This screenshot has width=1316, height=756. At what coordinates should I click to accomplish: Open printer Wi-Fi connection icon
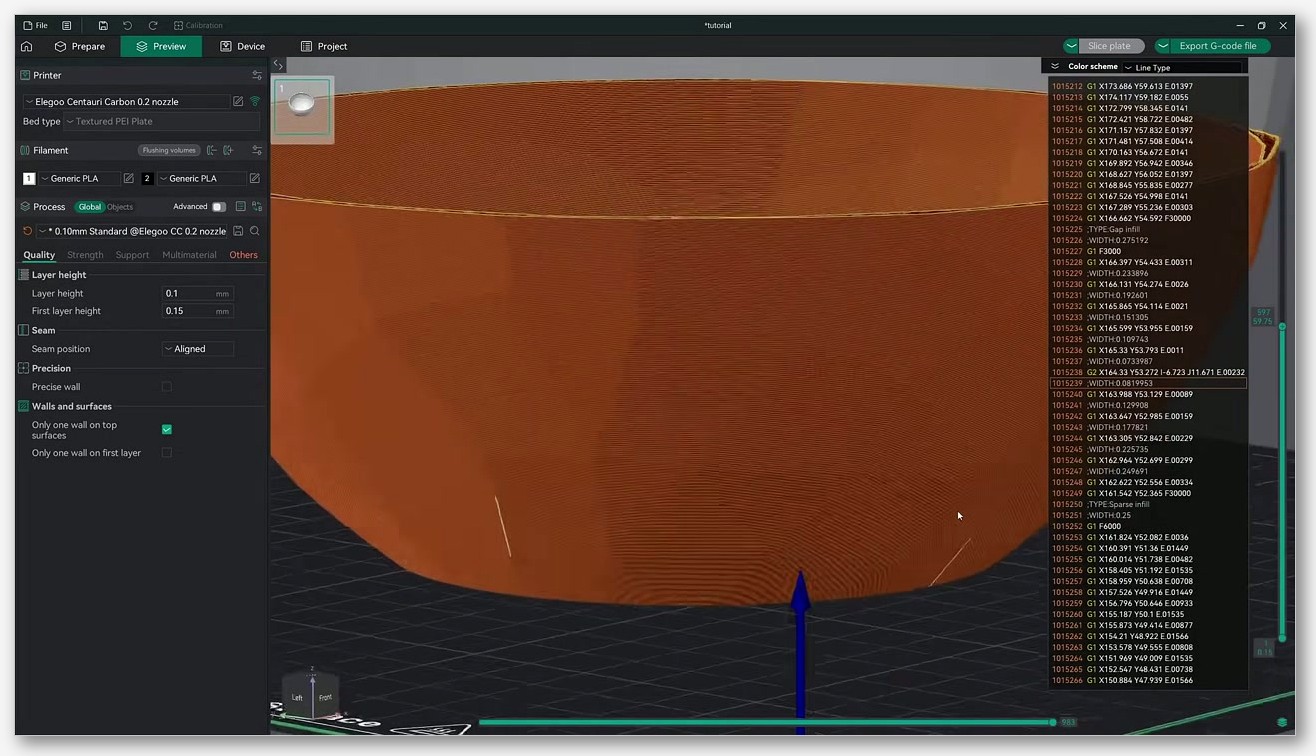(255, 101)
